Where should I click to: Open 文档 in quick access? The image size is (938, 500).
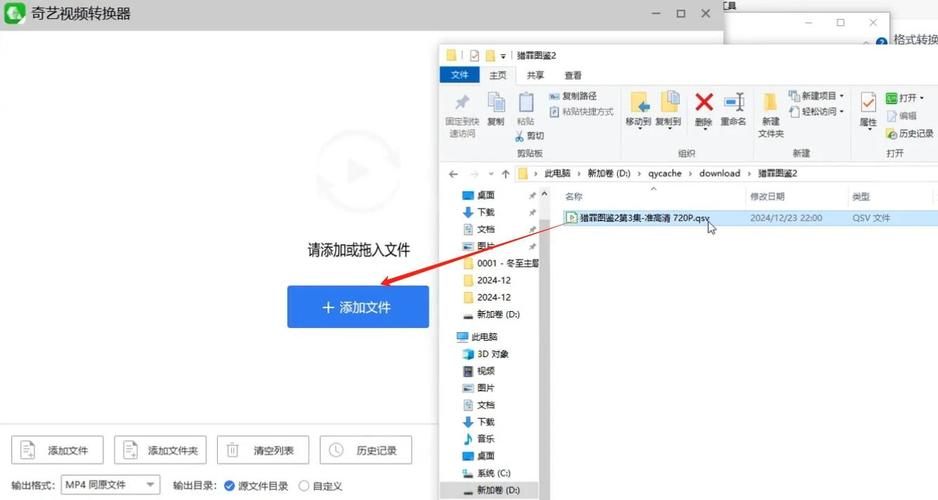click(x=486, y=229)
